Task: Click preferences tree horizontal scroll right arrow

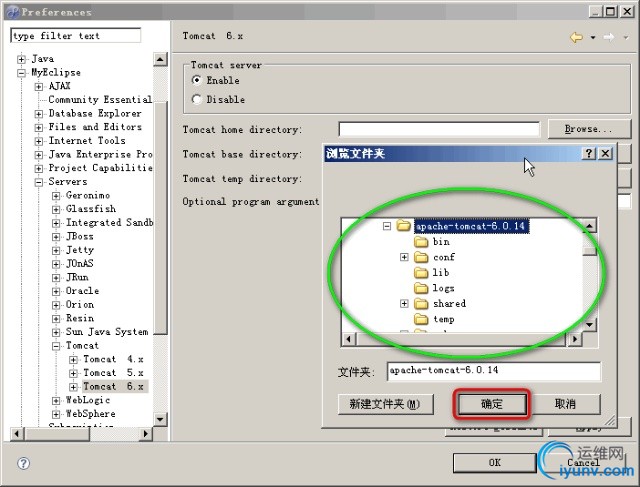Action: click(x=145, y=434)
